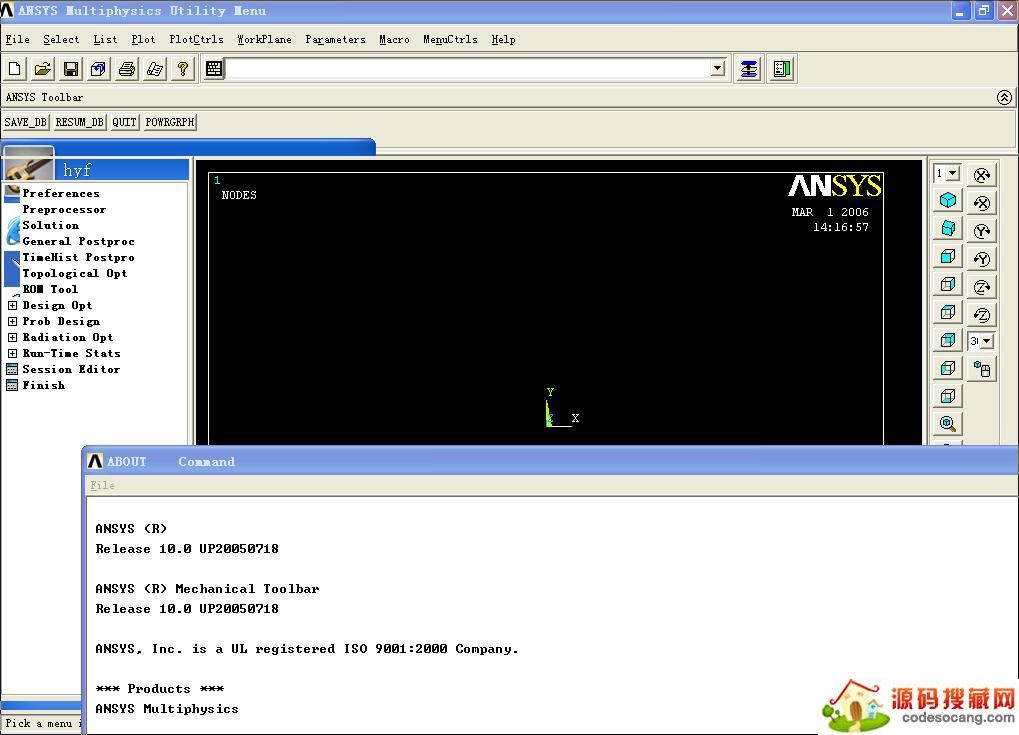
Task: Open the File menu in Utility Menu
Action: click(18, 40)
